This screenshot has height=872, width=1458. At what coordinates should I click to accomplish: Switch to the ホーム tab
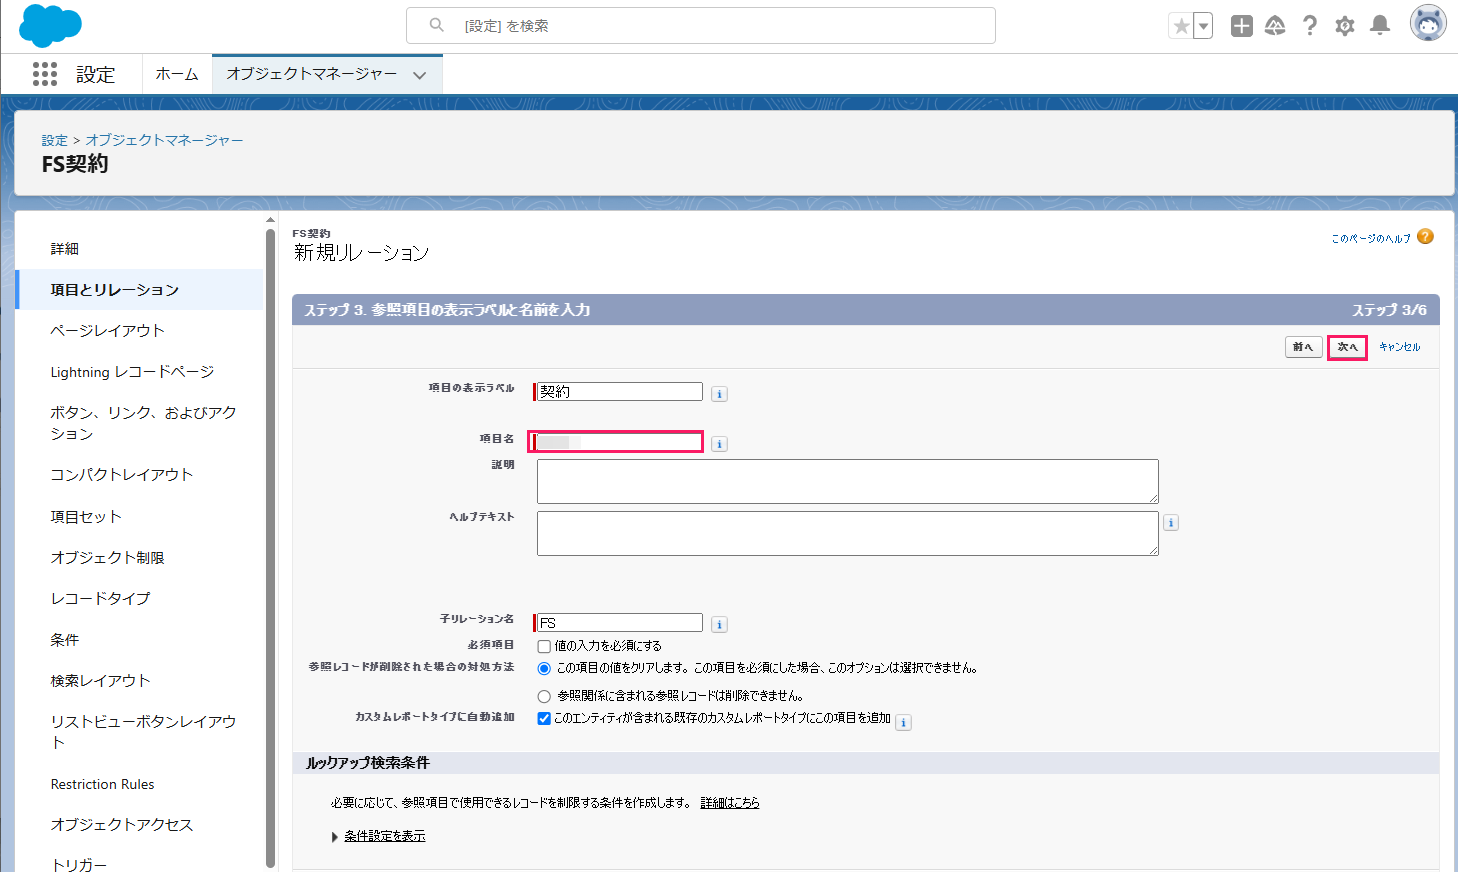pos(177,74)
